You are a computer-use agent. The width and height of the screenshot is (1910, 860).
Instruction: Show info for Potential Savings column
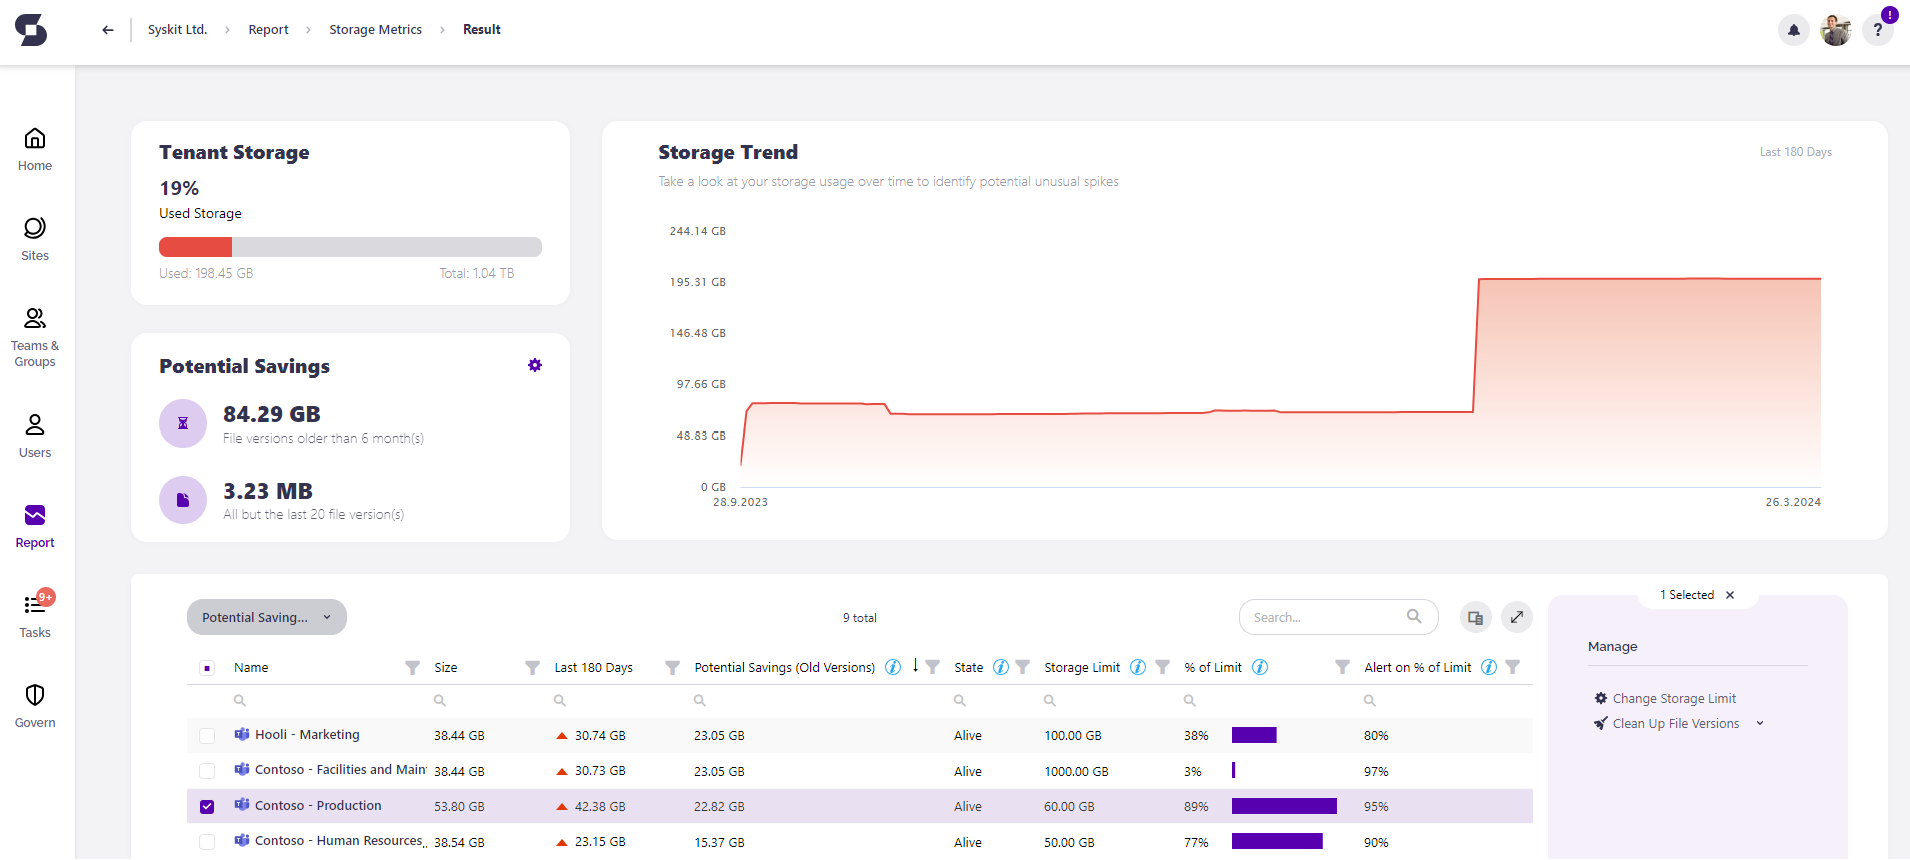893,667
